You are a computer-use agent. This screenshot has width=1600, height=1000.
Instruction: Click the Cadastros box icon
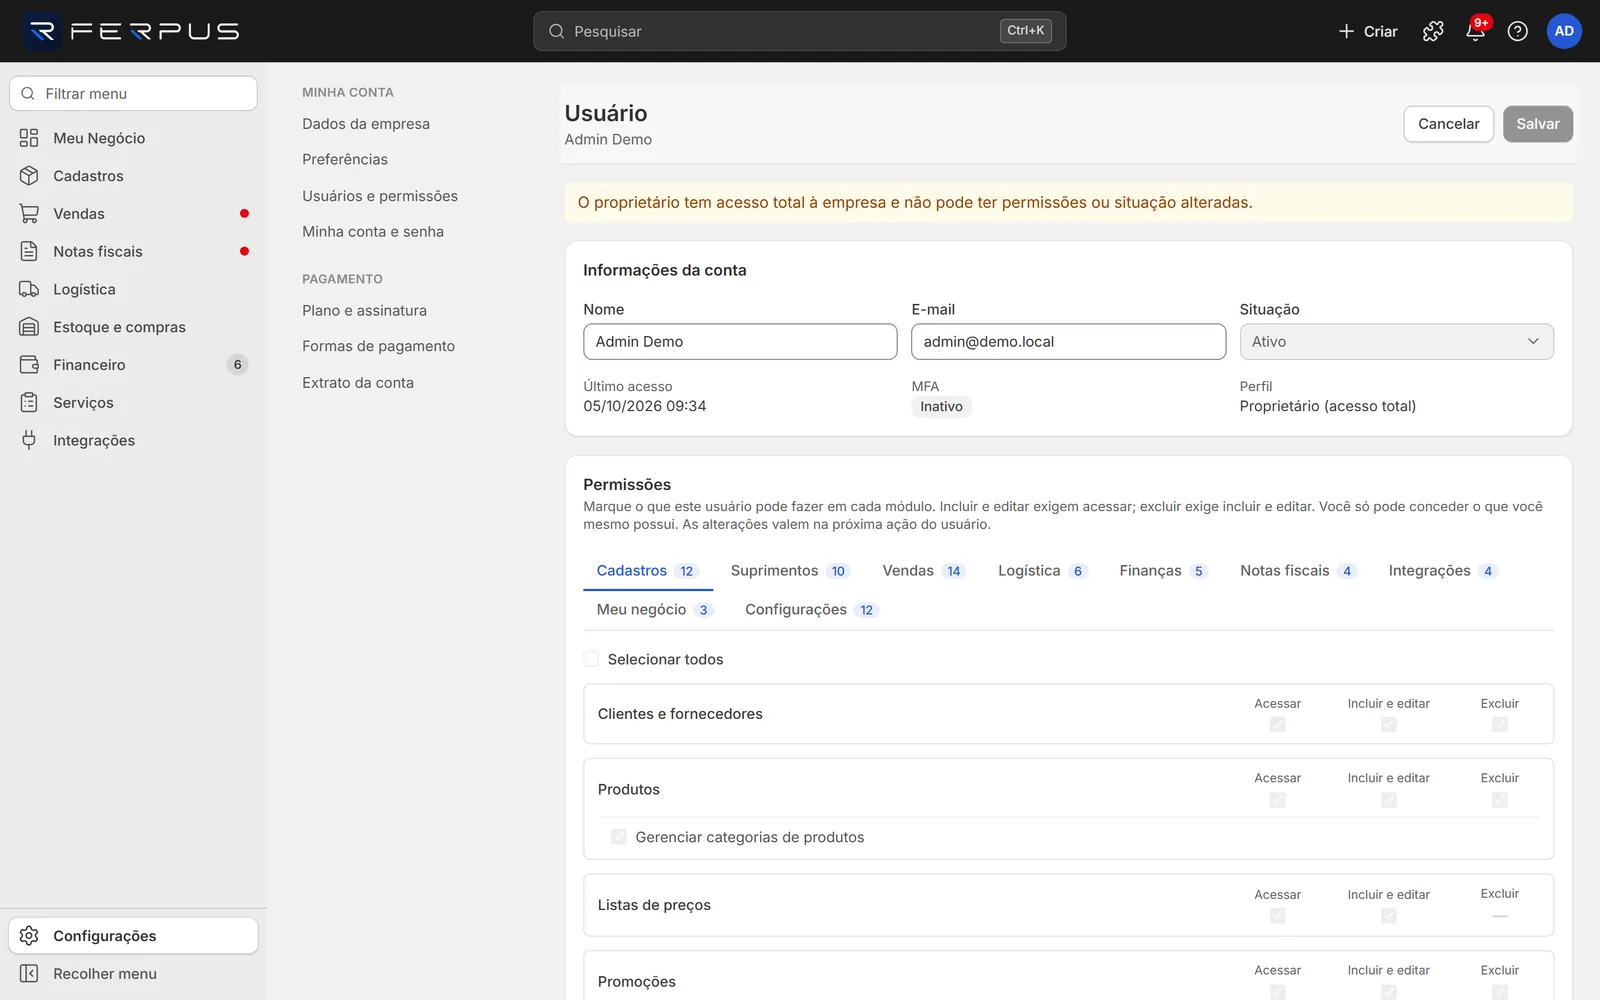pos(29,176)
